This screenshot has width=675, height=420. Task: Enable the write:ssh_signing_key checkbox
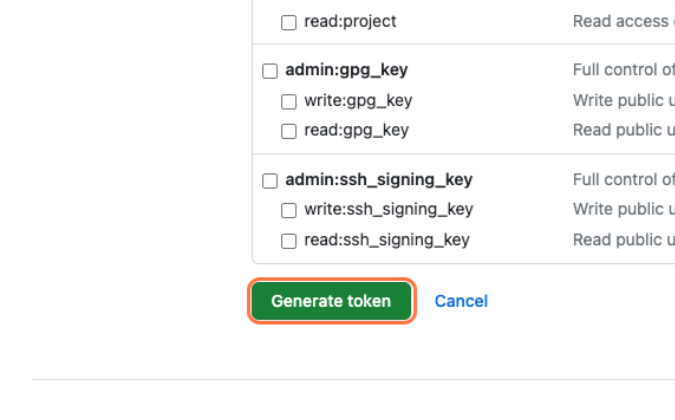[289, 210]
